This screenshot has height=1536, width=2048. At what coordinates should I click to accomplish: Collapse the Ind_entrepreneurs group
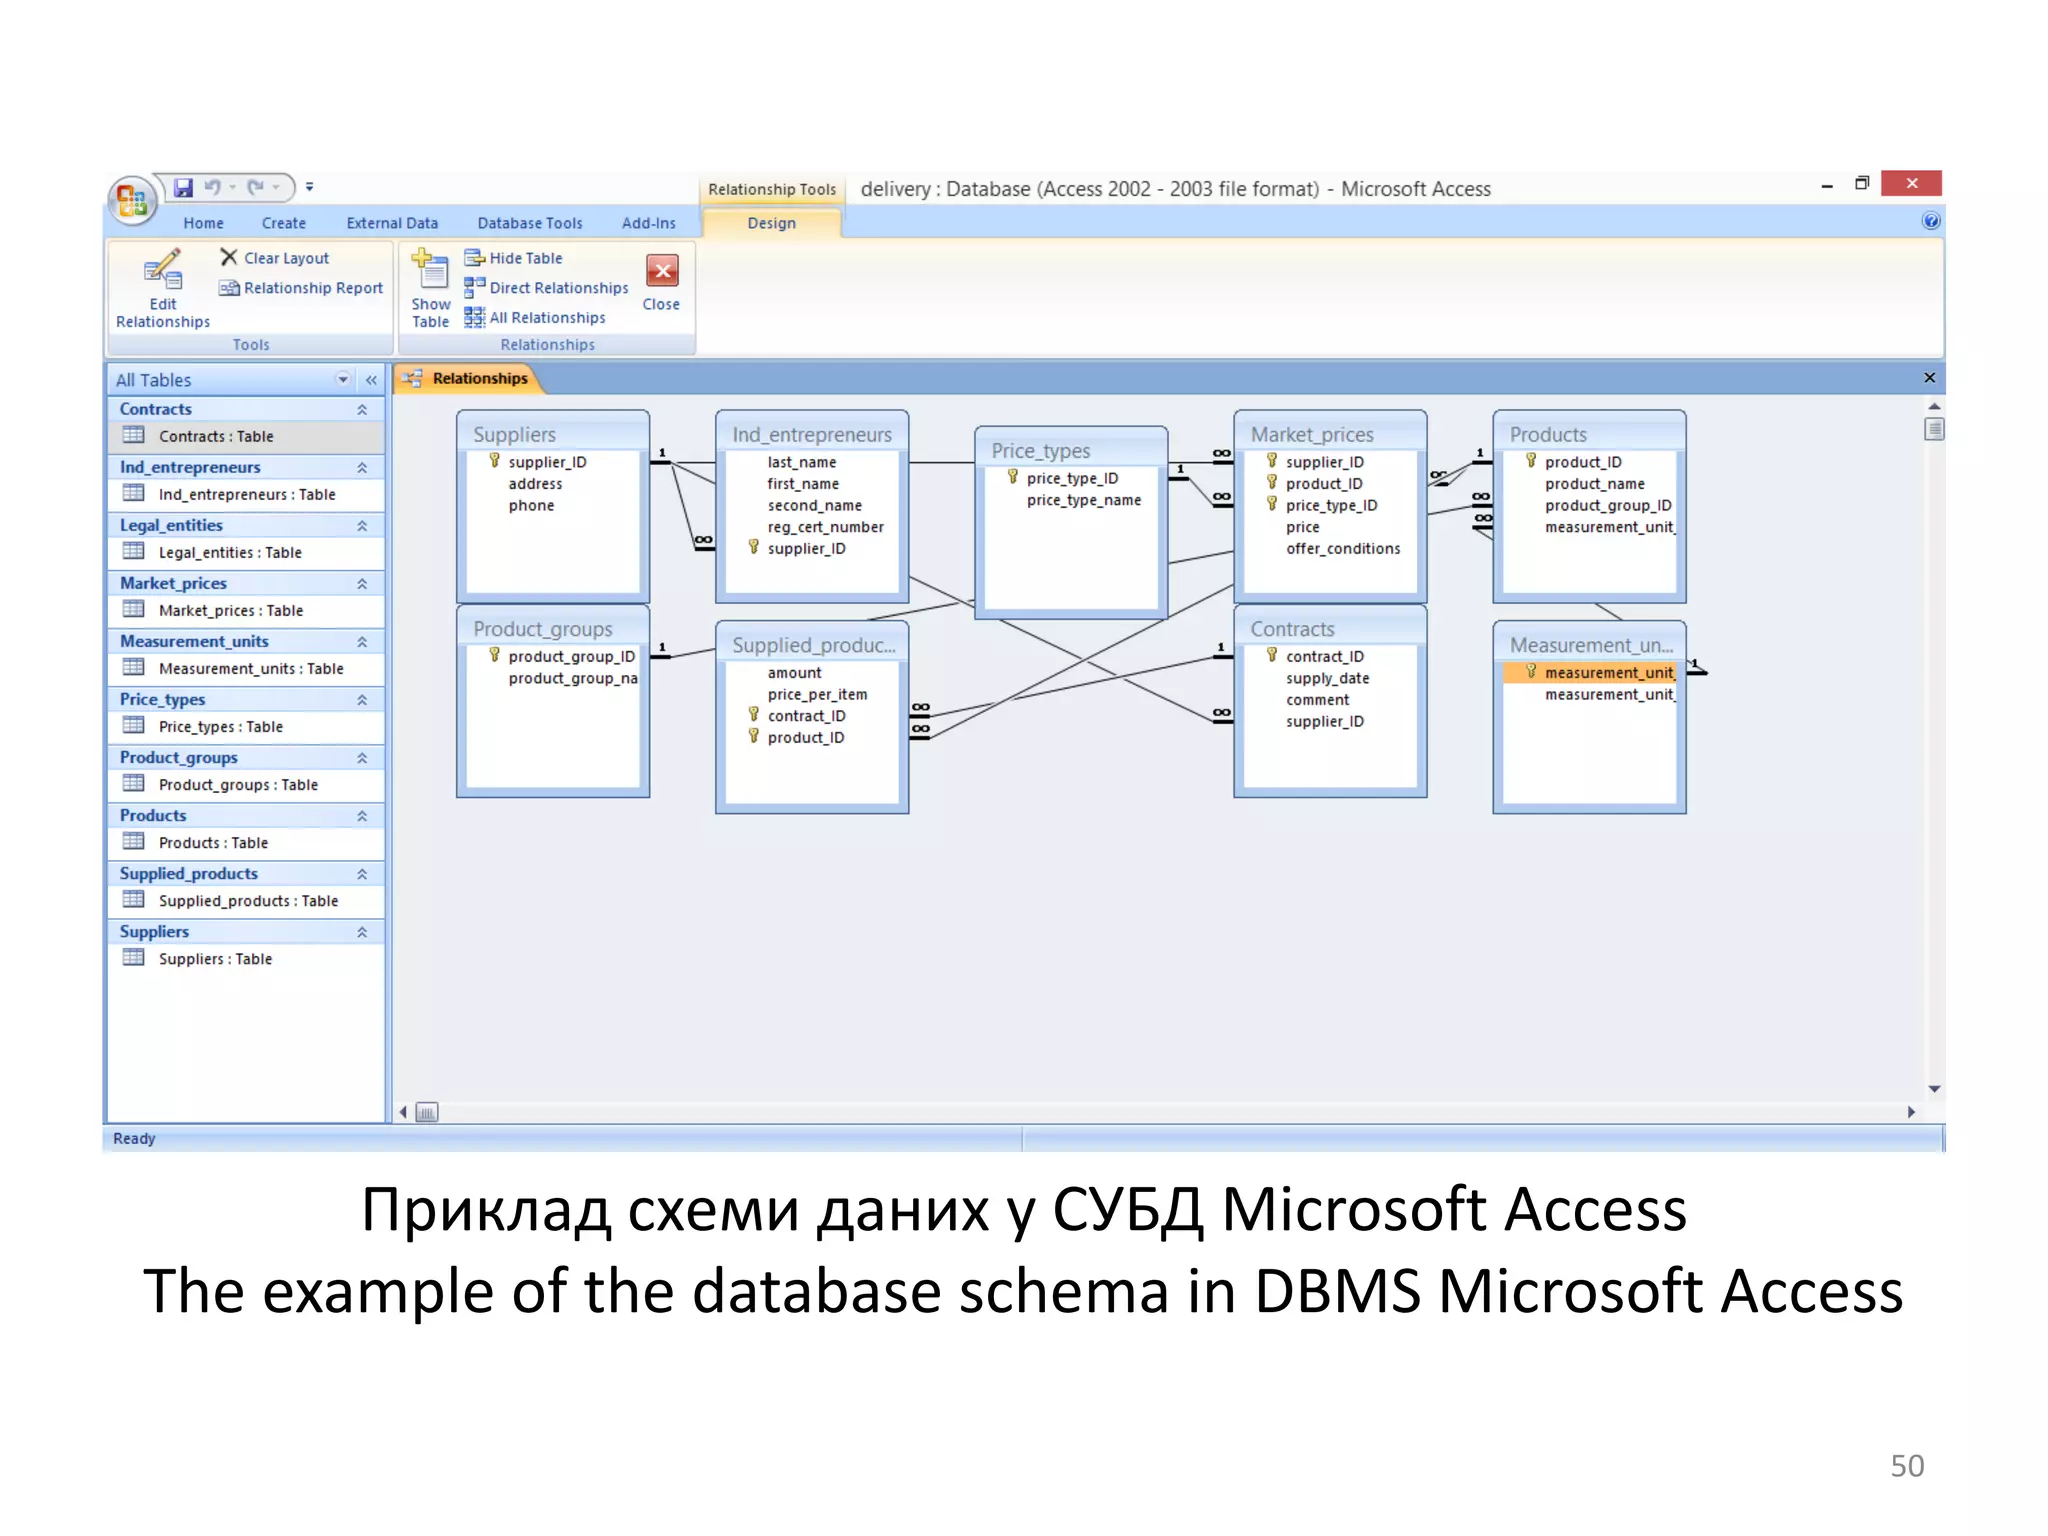click(362, 468)
